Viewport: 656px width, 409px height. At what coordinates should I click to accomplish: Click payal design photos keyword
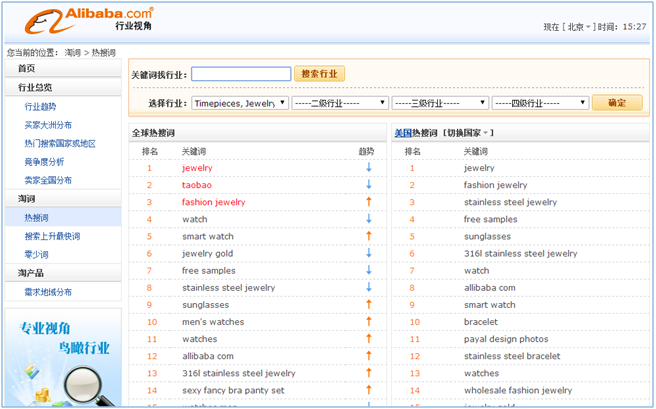coord(506,339)
